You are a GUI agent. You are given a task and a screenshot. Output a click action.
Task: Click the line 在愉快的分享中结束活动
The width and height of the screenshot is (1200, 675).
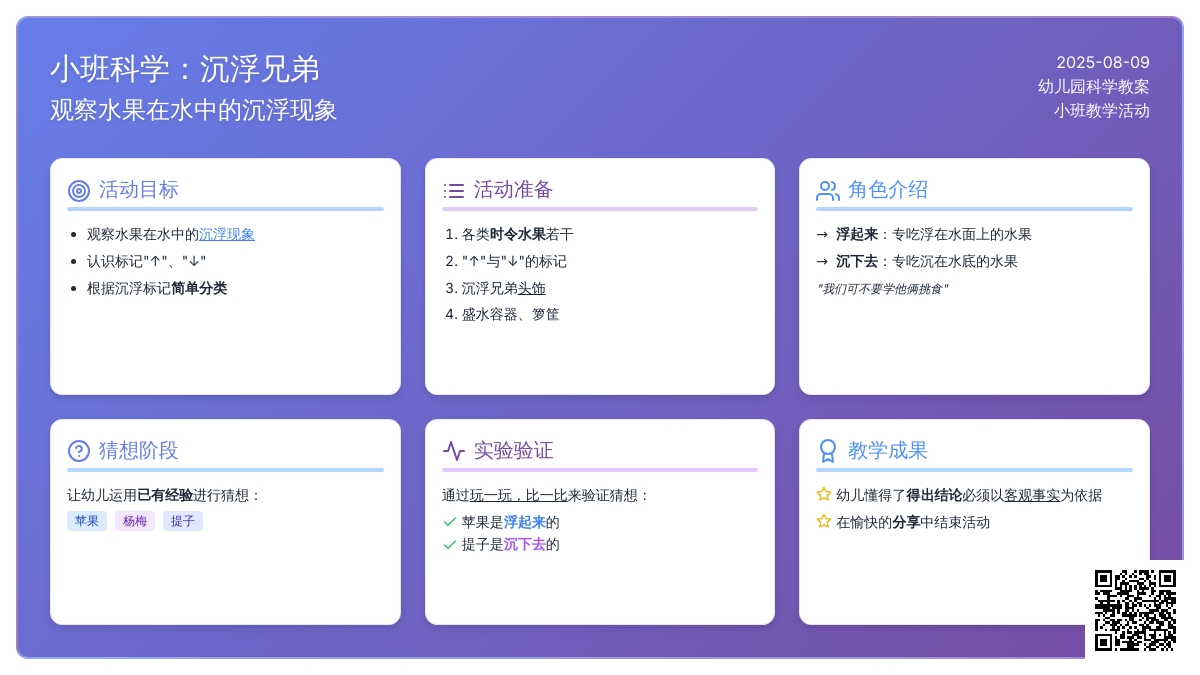click(x=913, y=522)
